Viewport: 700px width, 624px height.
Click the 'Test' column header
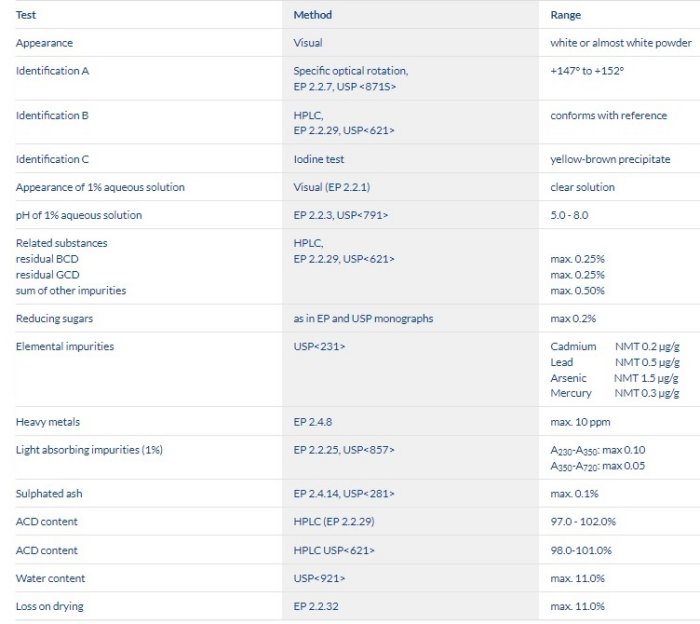pyautogui.click(x=26, y=15)
